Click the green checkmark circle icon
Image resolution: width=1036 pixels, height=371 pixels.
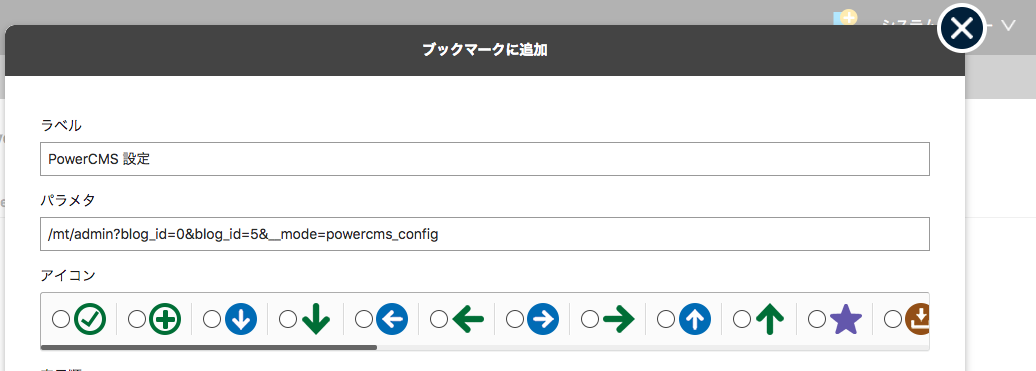90,320
